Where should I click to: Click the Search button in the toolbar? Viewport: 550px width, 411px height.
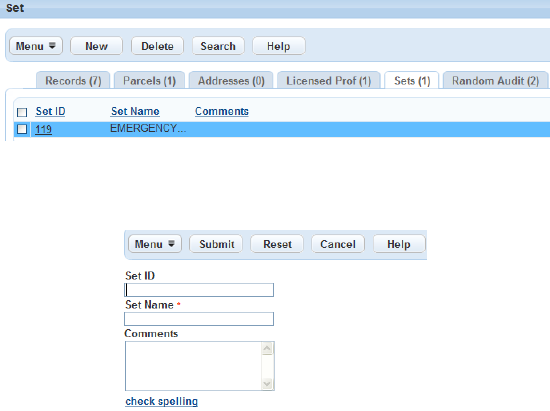218,46
